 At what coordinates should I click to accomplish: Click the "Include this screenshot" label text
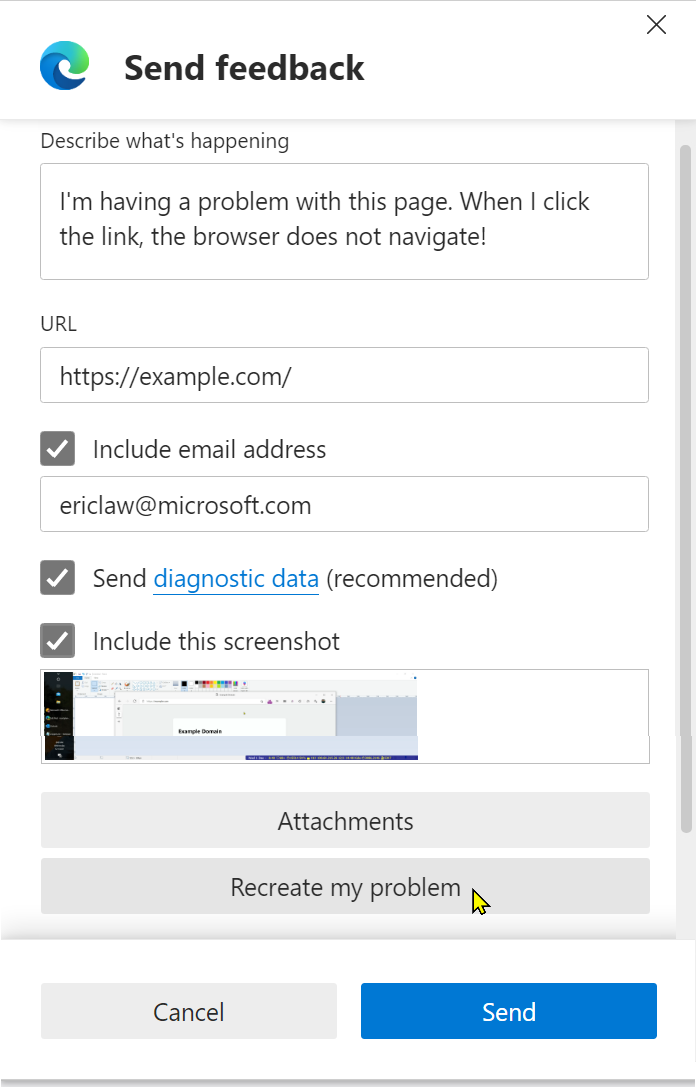click(x=216, y=640)
